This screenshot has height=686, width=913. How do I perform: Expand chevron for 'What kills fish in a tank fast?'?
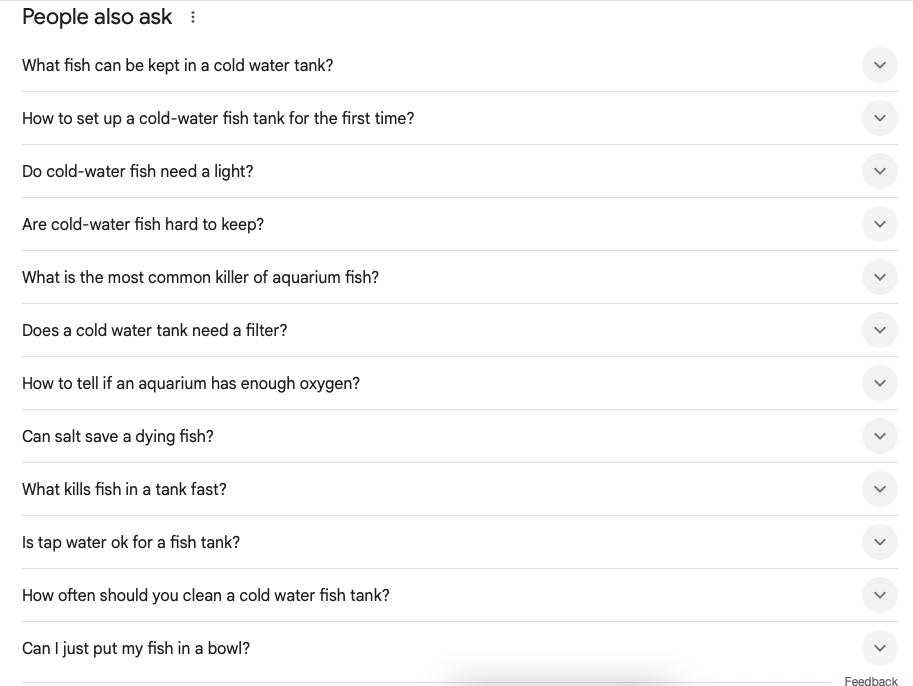pos(880,490)
